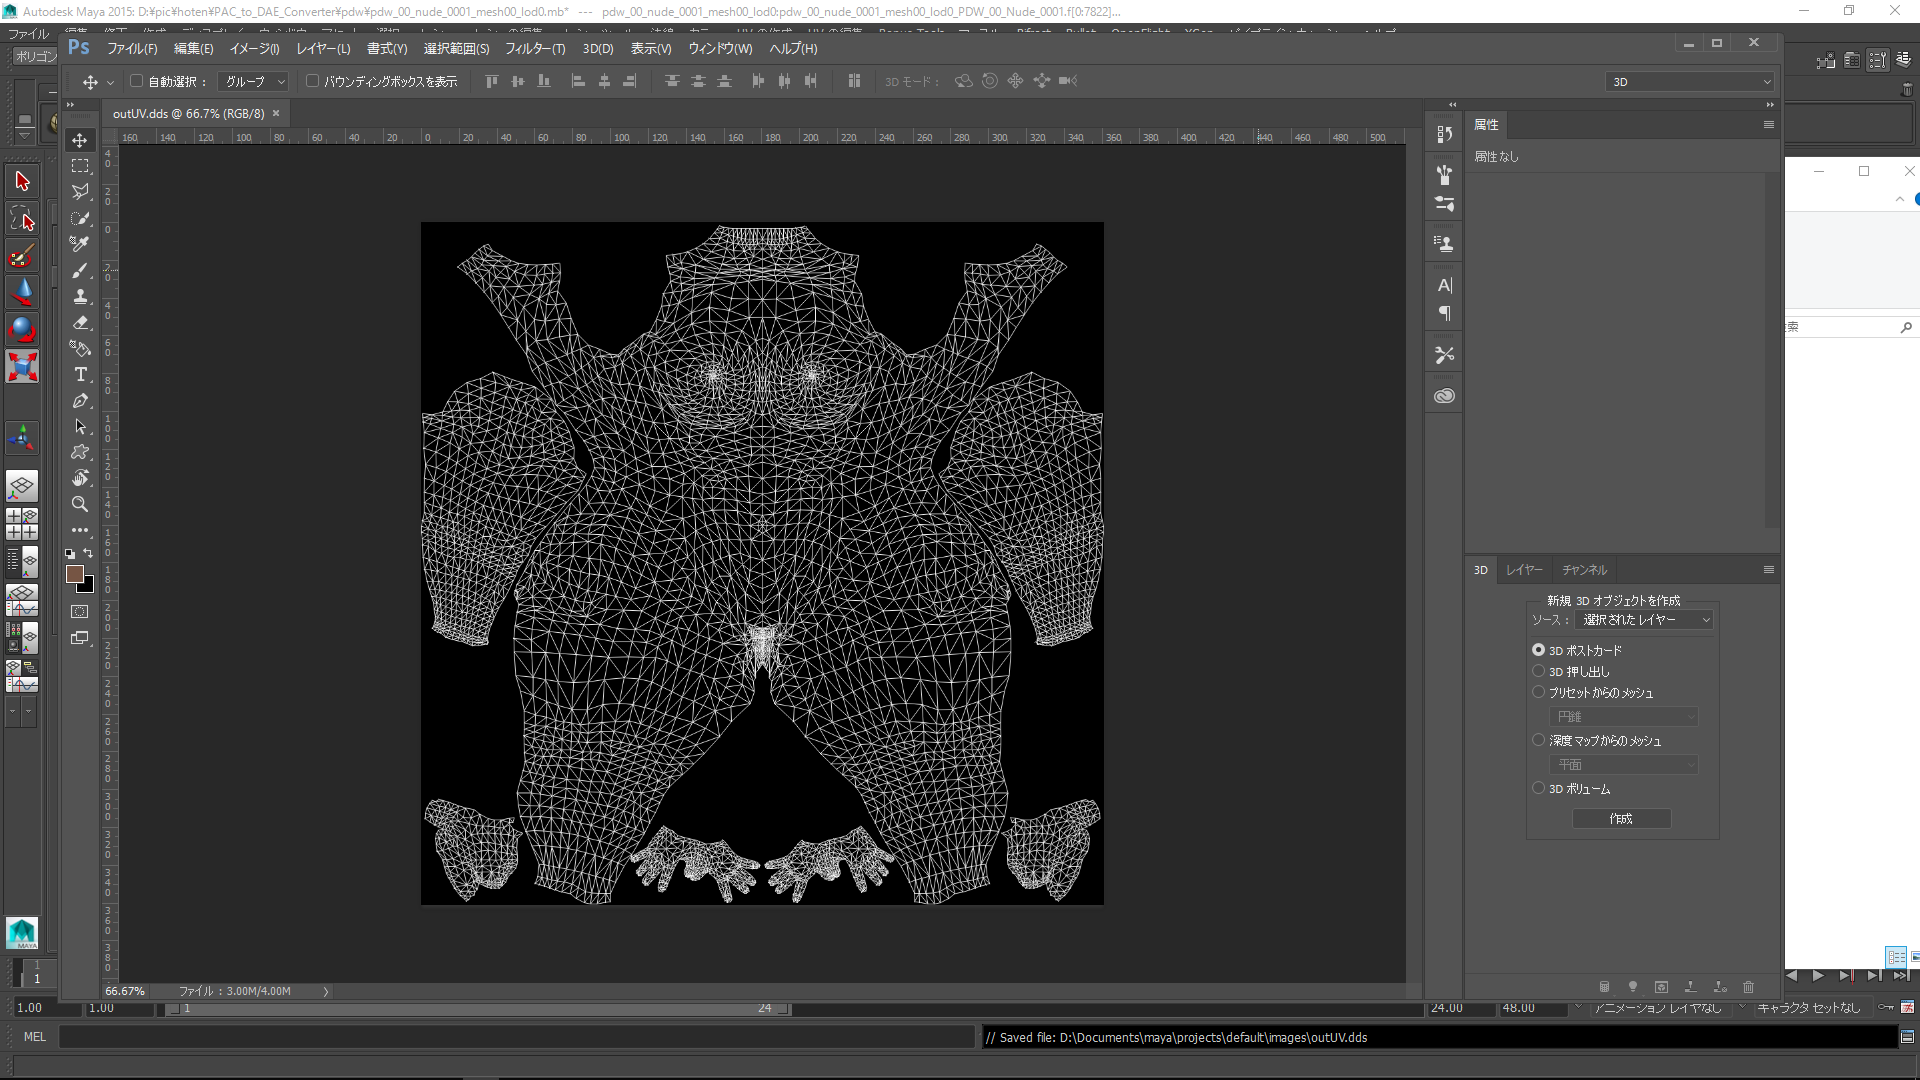
Task: Toggle バウンディングボックスを表示 checkbox
Action: click(x=312, y=81)
